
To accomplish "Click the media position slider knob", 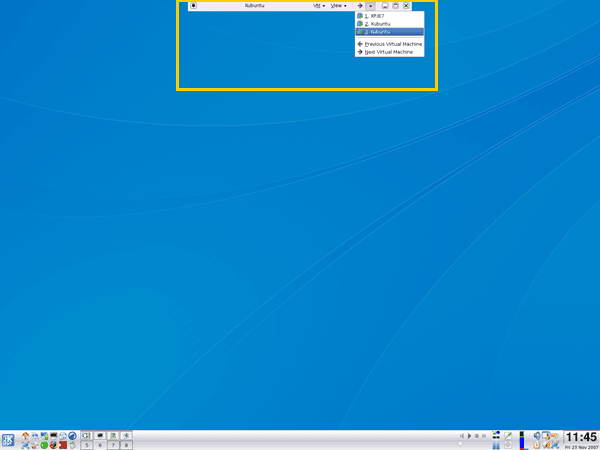I will tap(460, 444).
